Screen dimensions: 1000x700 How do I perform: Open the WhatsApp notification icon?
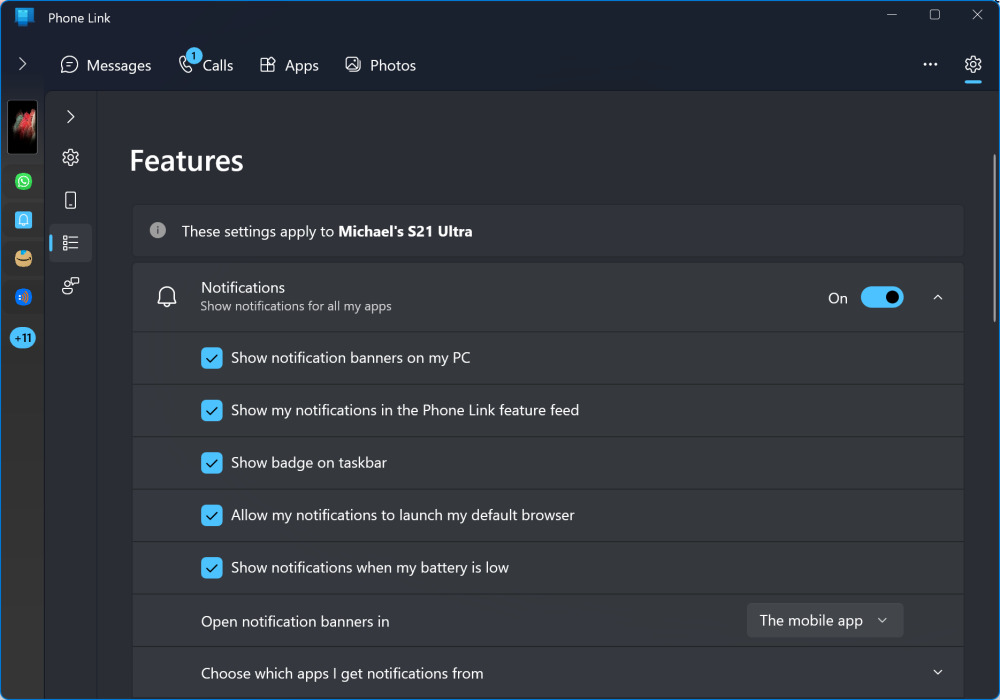coord(23,181)
